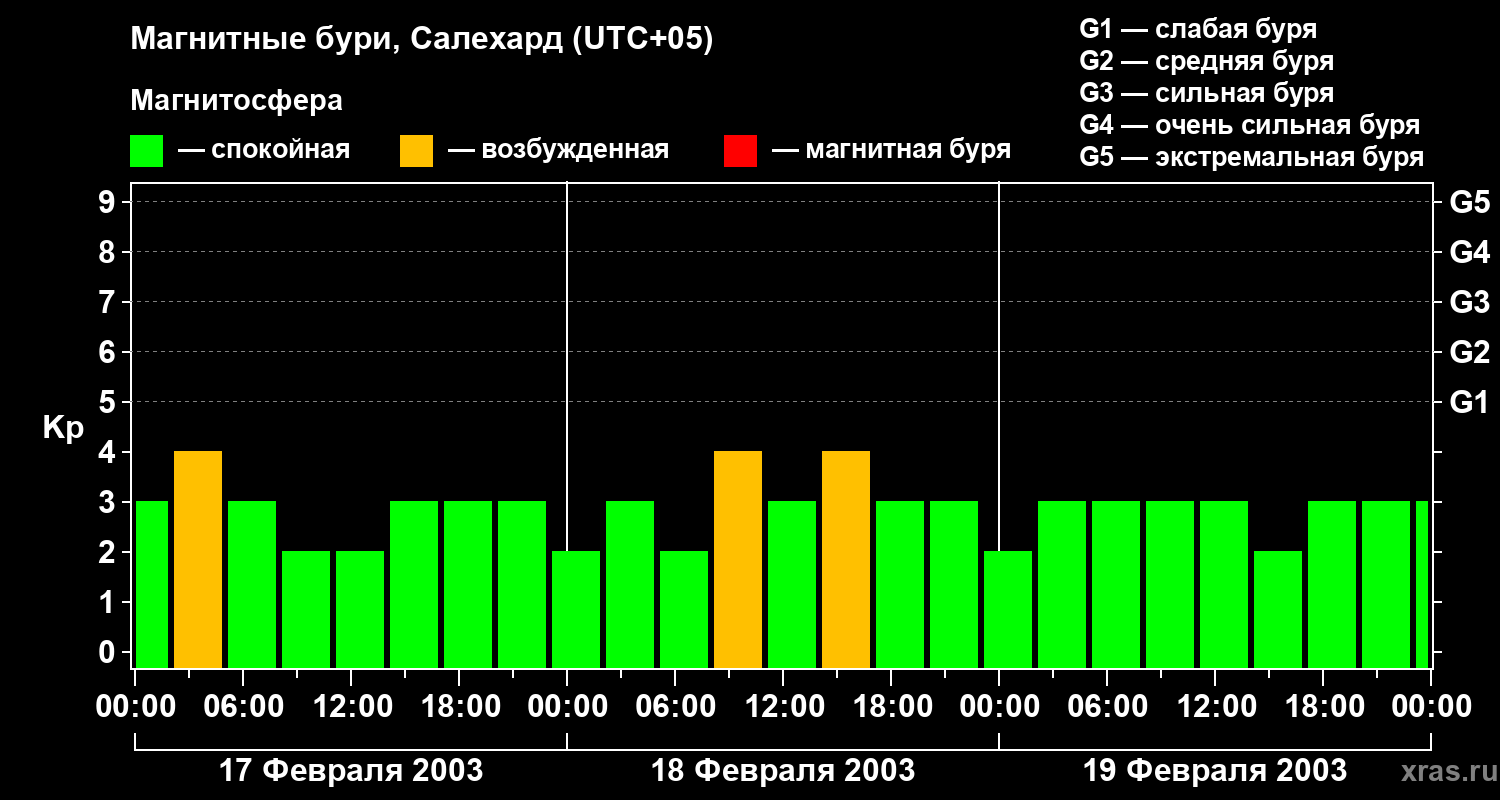This screenshot has width=1500, height=800.
Task: Click the 'Kp' axis label
Action: [63, 429]
